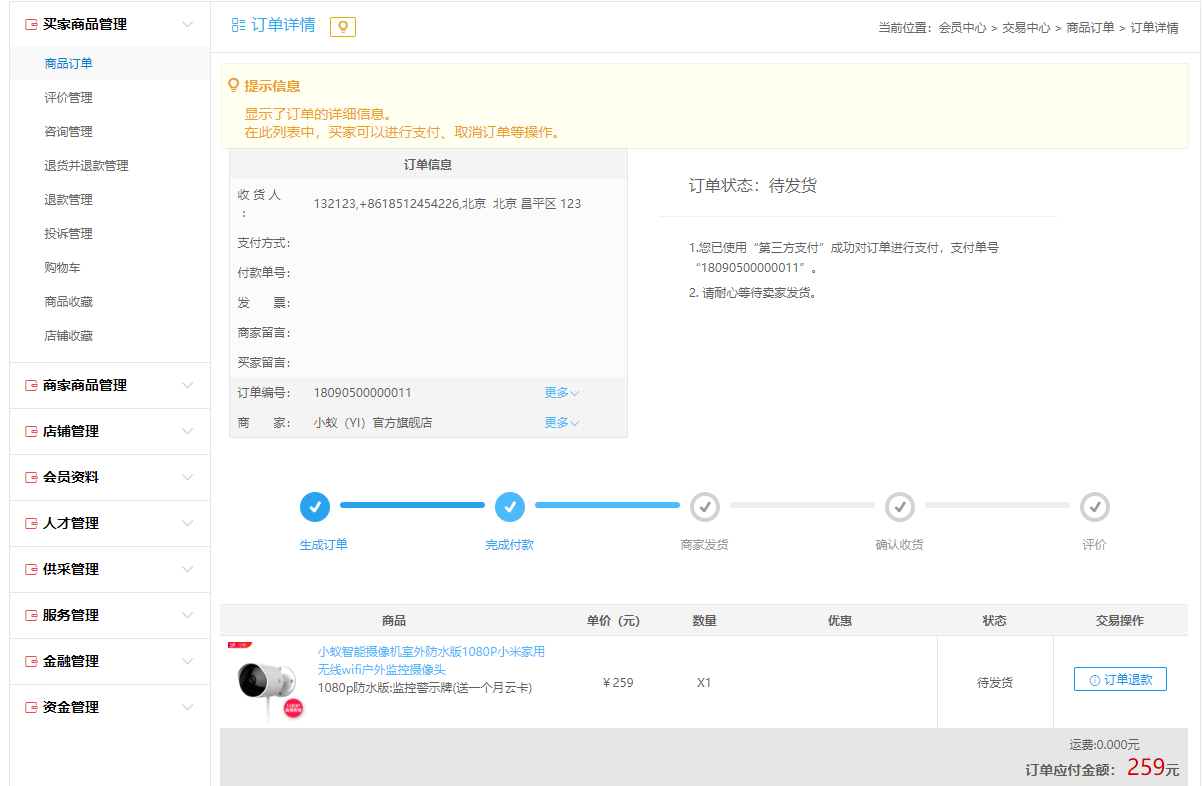Click the 生成订单 checkmark step circle
This screenshot has width=1203, height=786.
[x=315, y=507]
